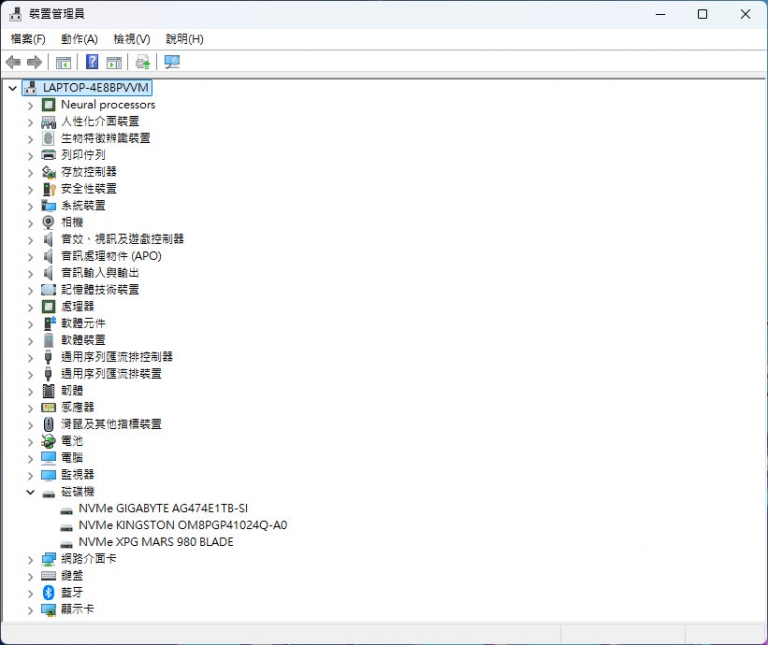Click the 相機 camera icon
Screen dimensions: 768x645
click(48, 222)
